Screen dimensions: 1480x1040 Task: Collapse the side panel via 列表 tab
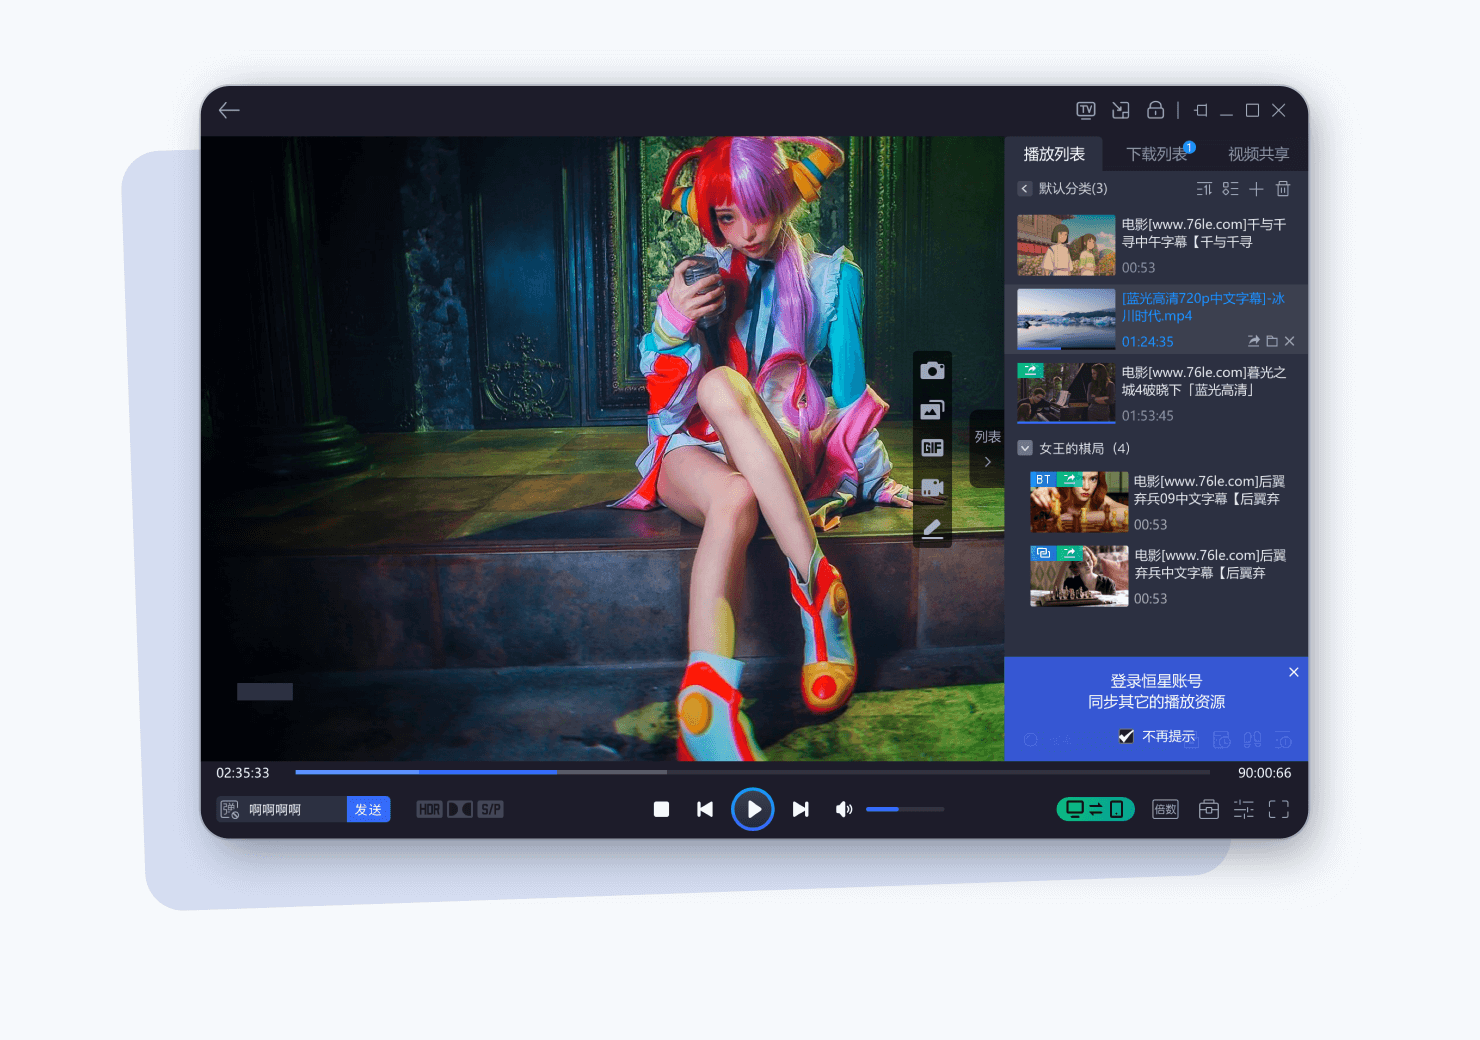click(987, 448)
